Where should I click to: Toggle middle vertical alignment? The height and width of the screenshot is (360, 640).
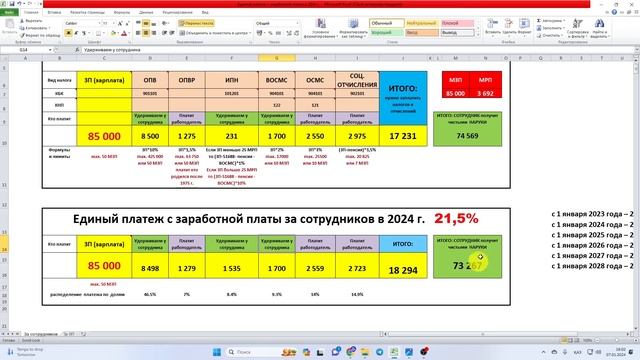click(x=146, y=24)
